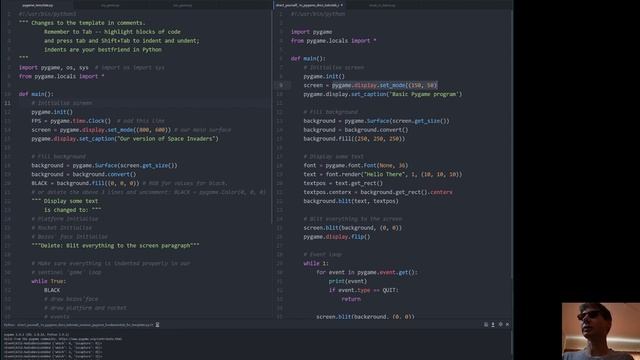The width and height of the screenshot is (640, 360).
Task: Click line number 11 in the left editor gutter
Action: point(8,103)
